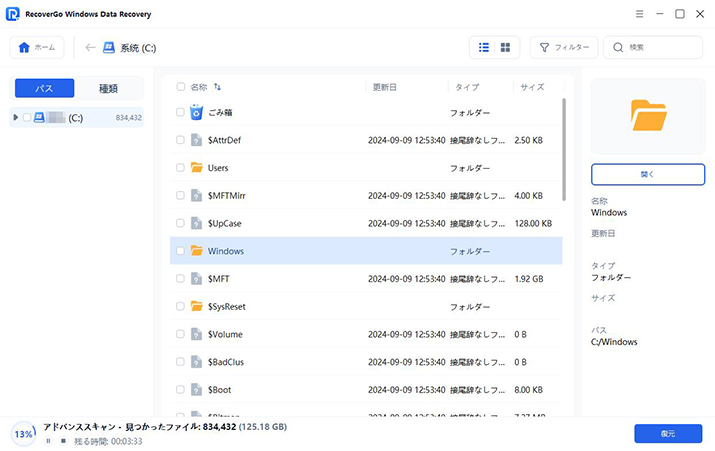Click the 復元 recover button
715x451 pixels.
pyautogui.click(x=668, y=434)
